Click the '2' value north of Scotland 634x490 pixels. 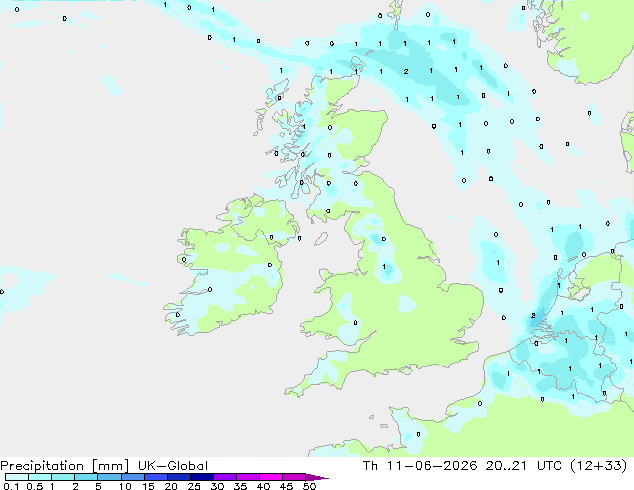(406, 72)
